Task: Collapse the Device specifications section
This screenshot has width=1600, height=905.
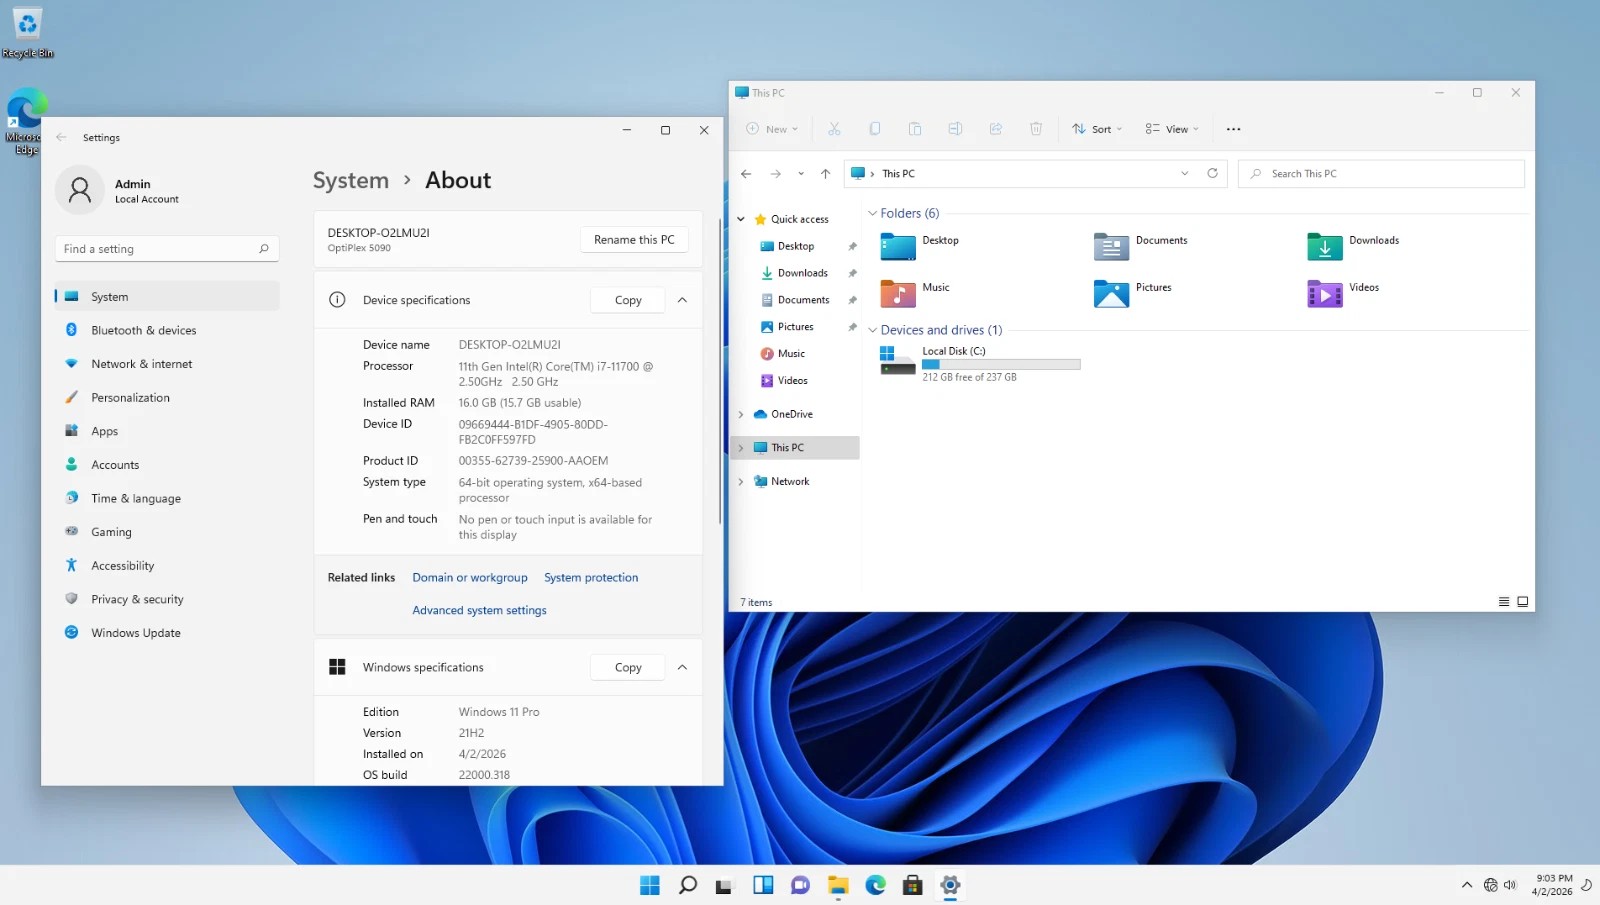Action: pos(682,300)
